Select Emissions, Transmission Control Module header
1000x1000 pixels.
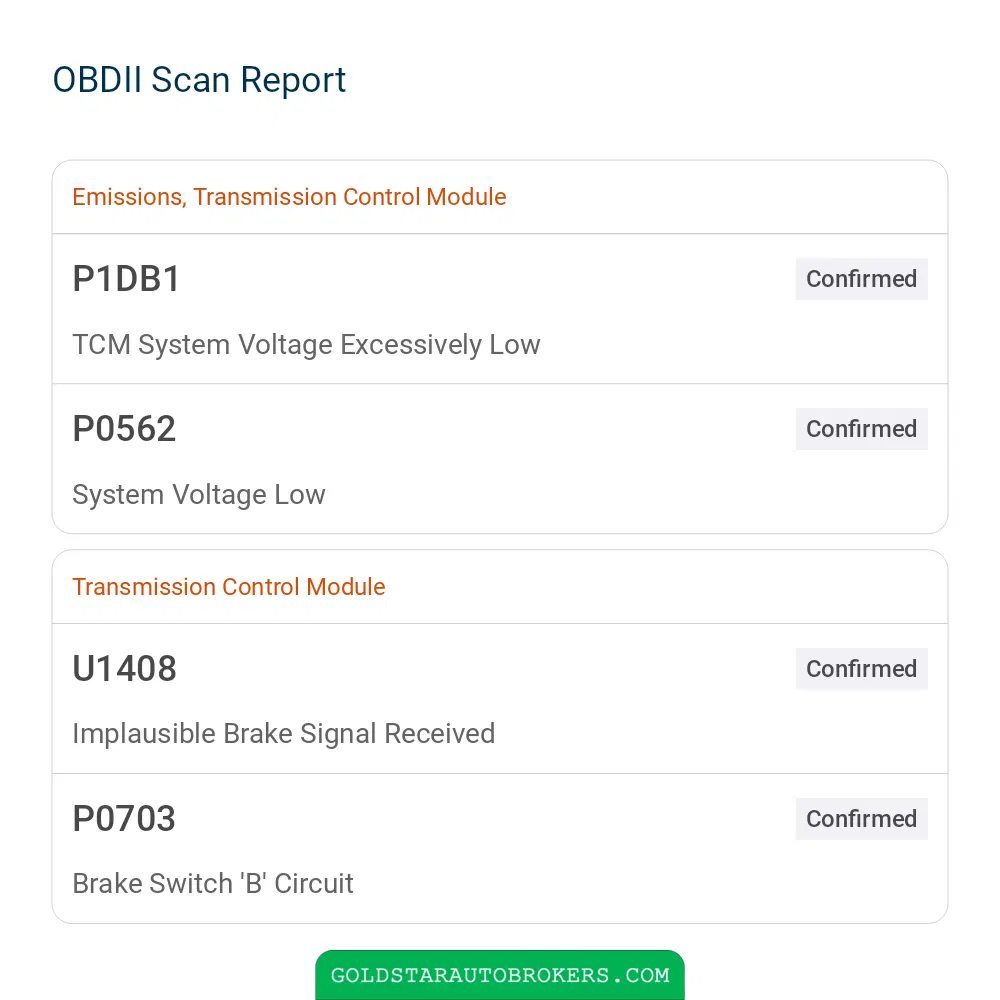(289, 197)
